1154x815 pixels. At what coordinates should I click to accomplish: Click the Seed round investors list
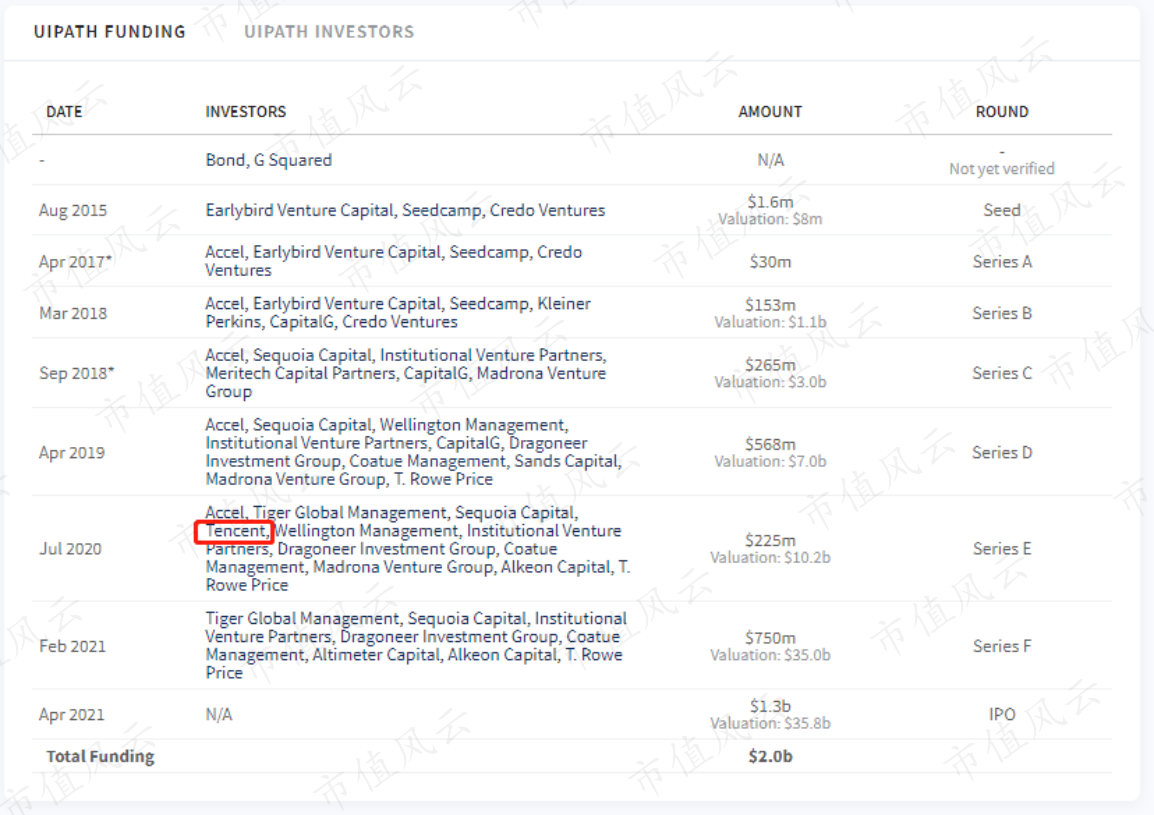(406, 210)
